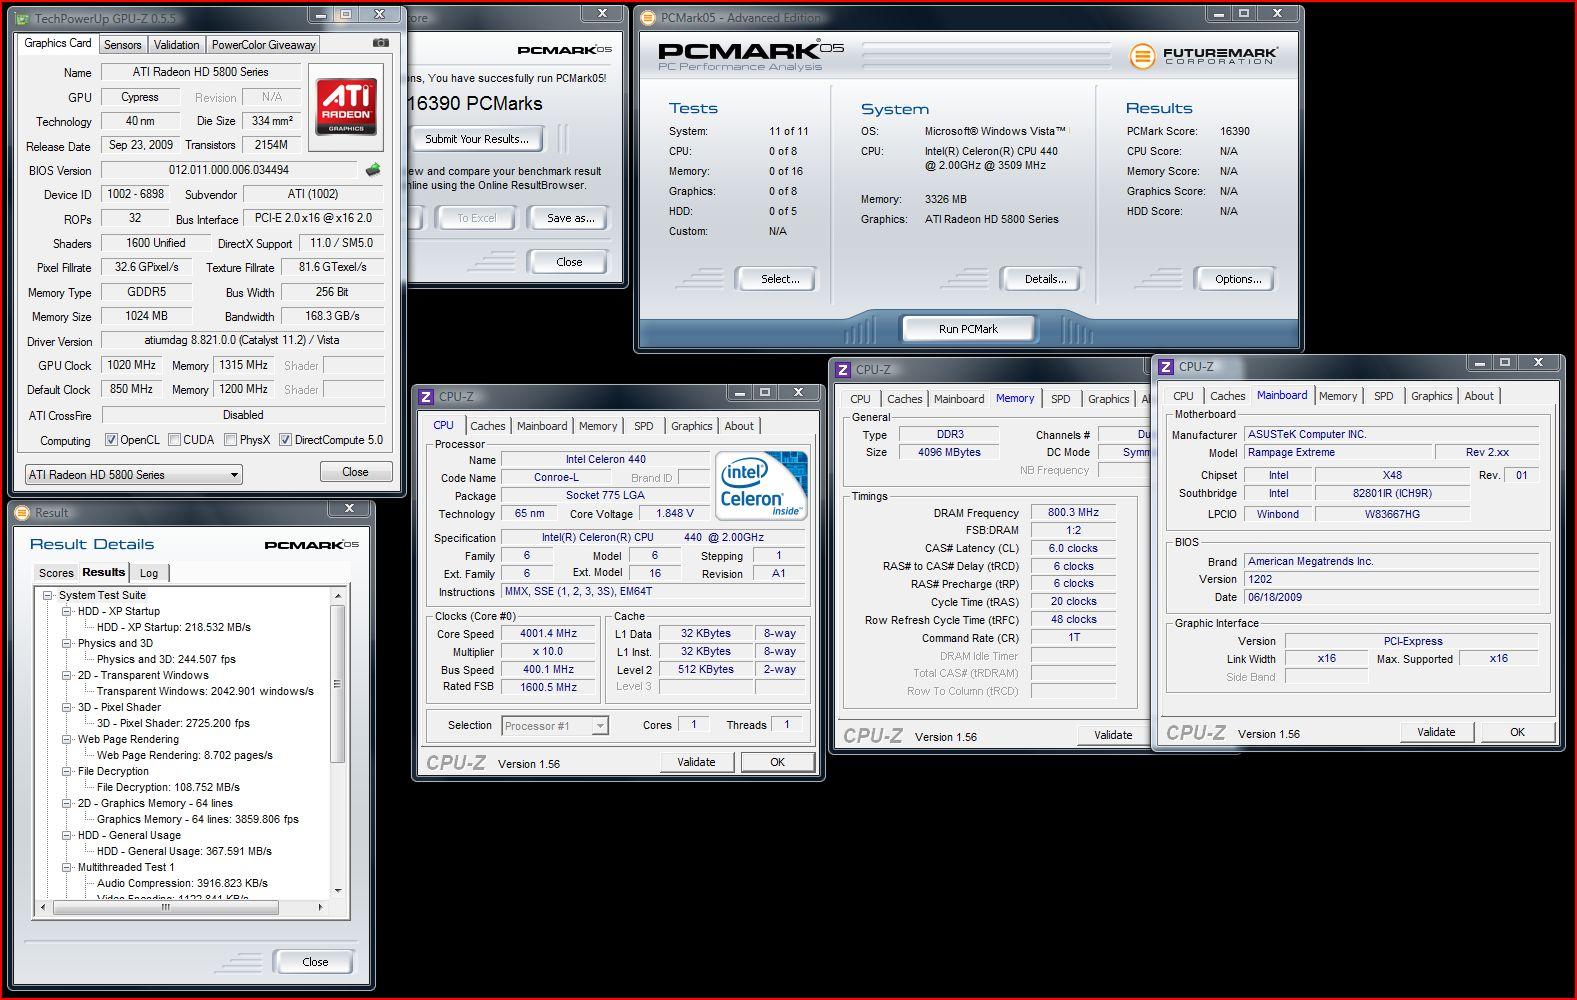Click the Intel Celeron inside logo in CPU-Z
The width and height of the screenshot is (1577, 1000).
point(761,485)
